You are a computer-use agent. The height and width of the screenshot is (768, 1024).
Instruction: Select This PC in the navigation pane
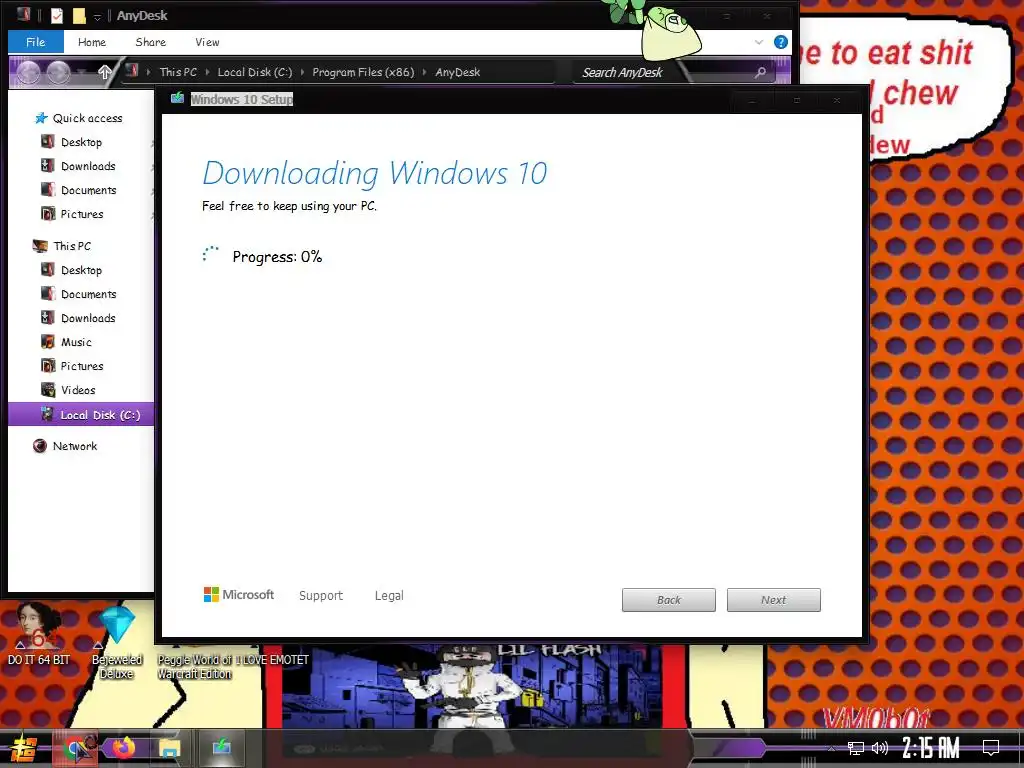point(72,246)
